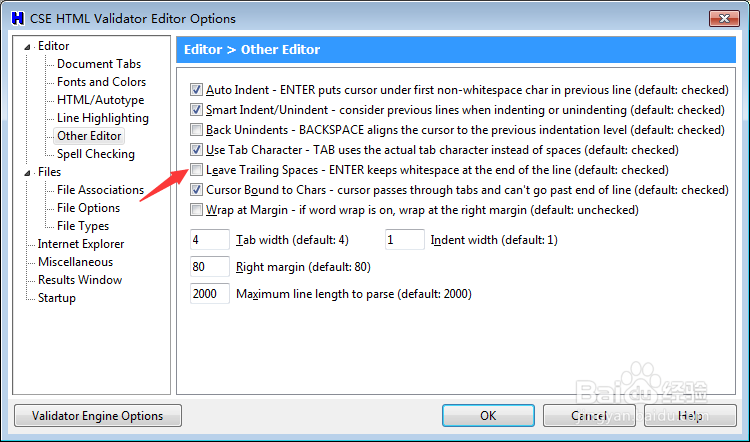Select the Line Highlighting tree item

tap(102, 118)
